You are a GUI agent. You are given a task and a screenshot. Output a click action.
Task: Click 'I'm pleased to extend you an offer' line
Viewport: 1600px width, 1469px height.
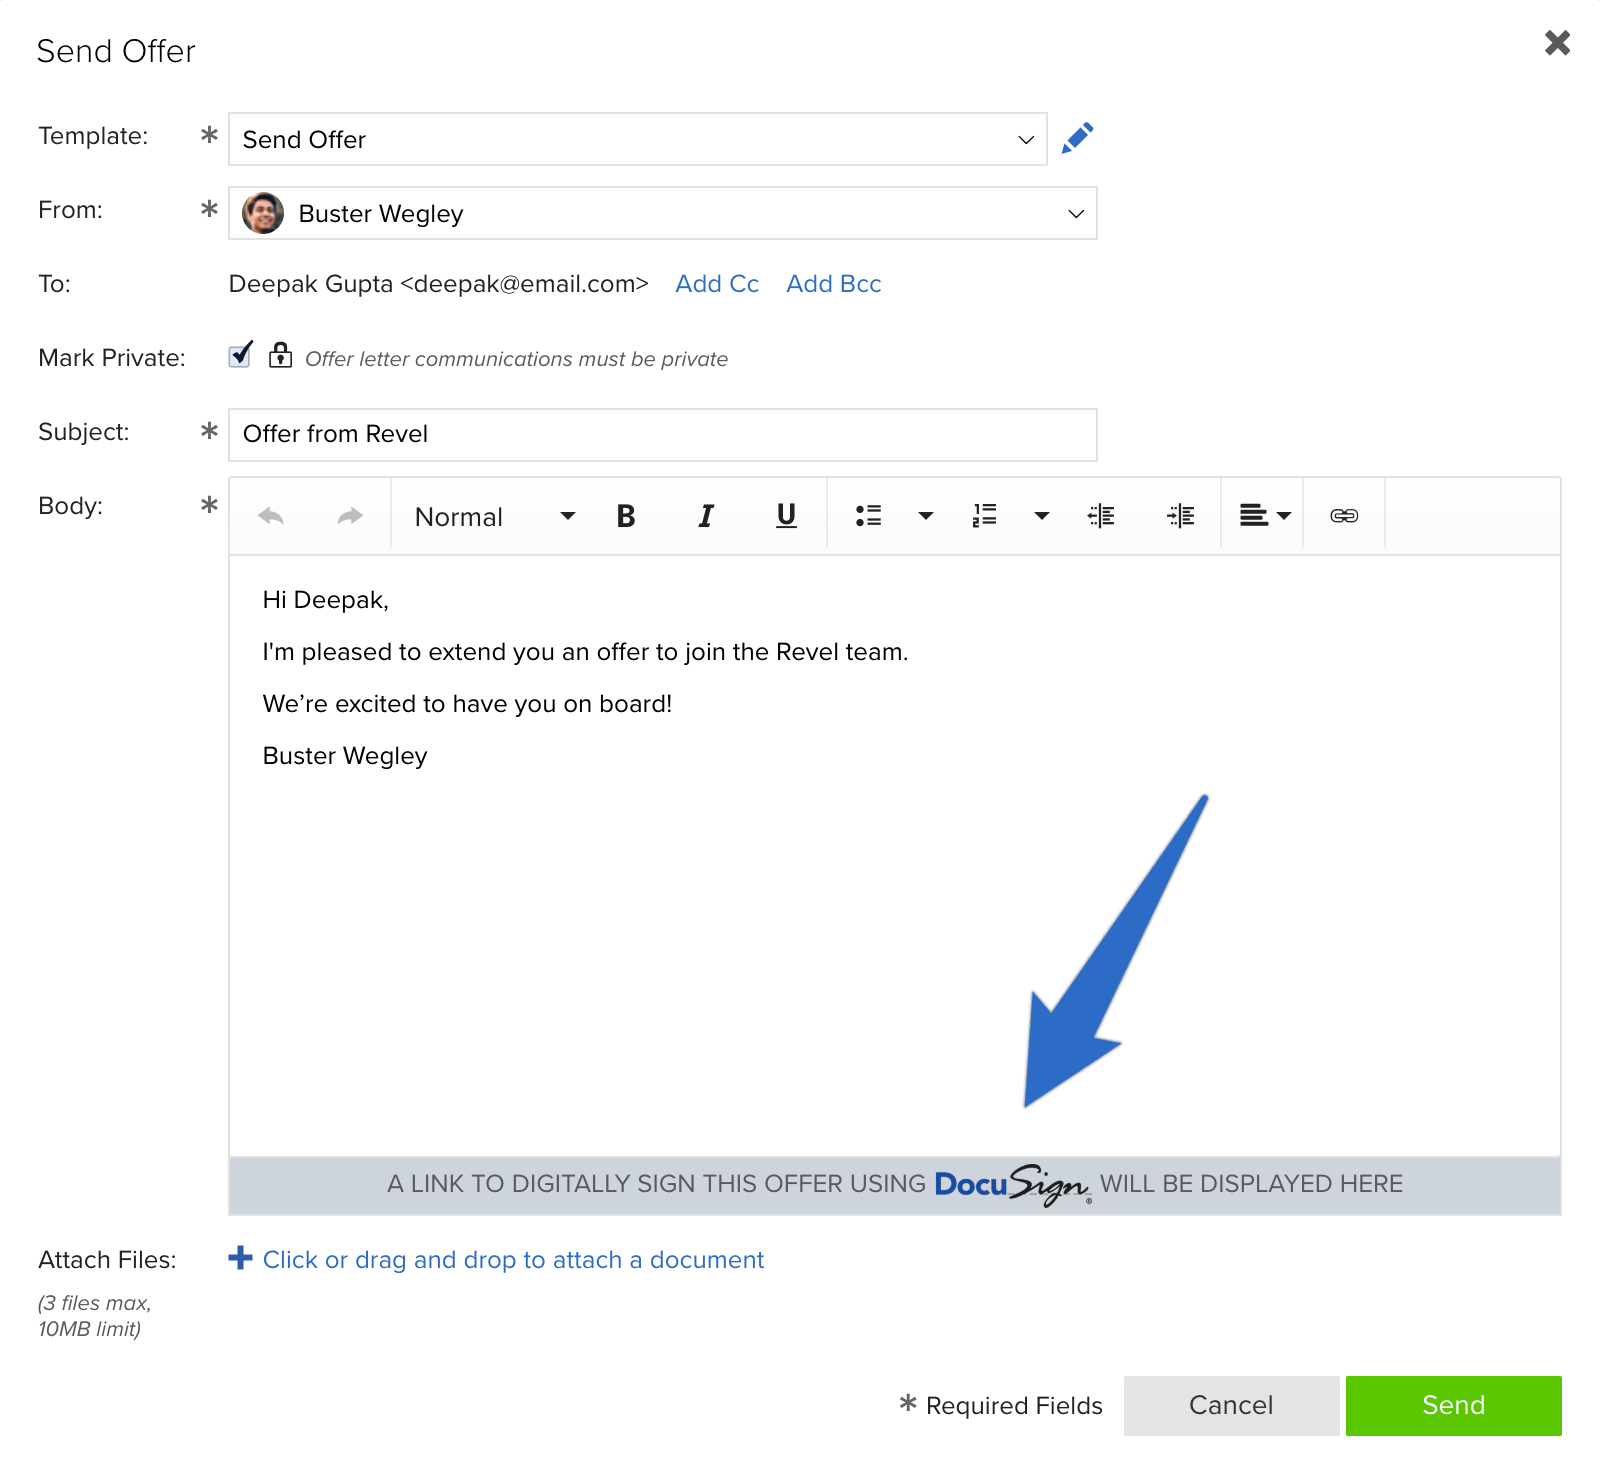point(585,652)
